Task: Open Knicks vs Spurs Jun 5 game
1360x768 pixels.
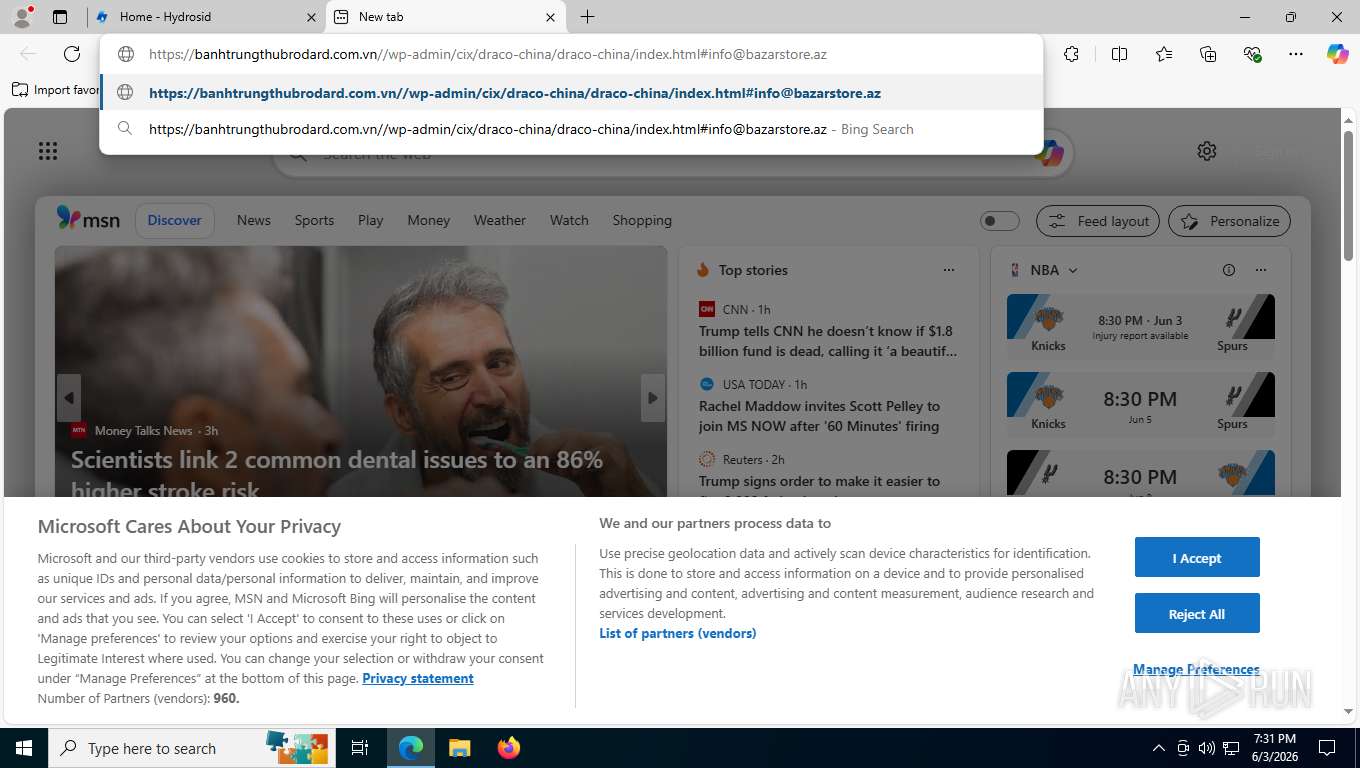Action: pos(1141,403)
